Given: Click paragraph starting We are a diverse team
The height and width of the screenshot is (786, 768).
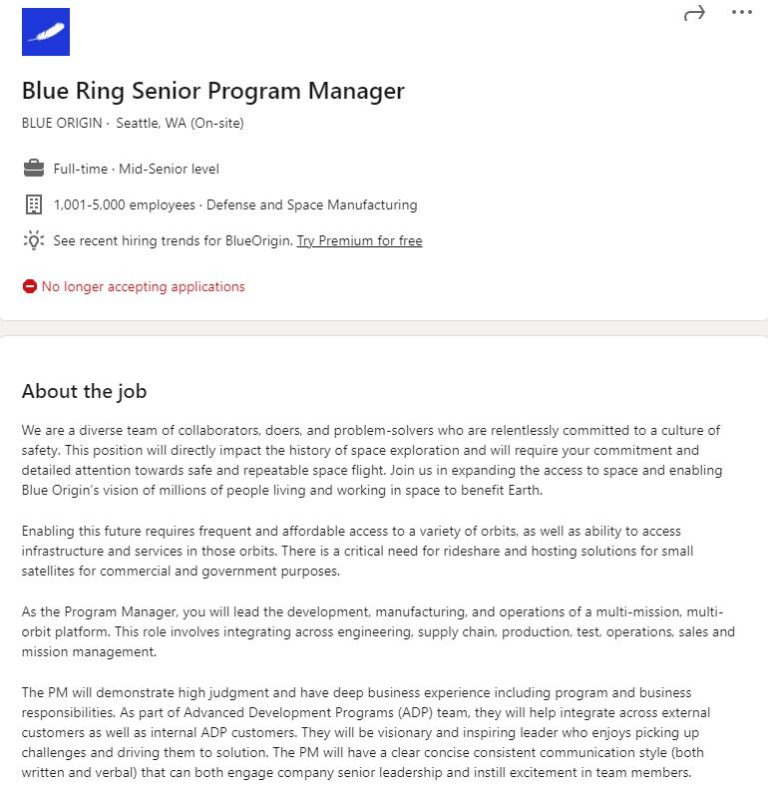Looking at the screenshot, I should pos(371,460).
